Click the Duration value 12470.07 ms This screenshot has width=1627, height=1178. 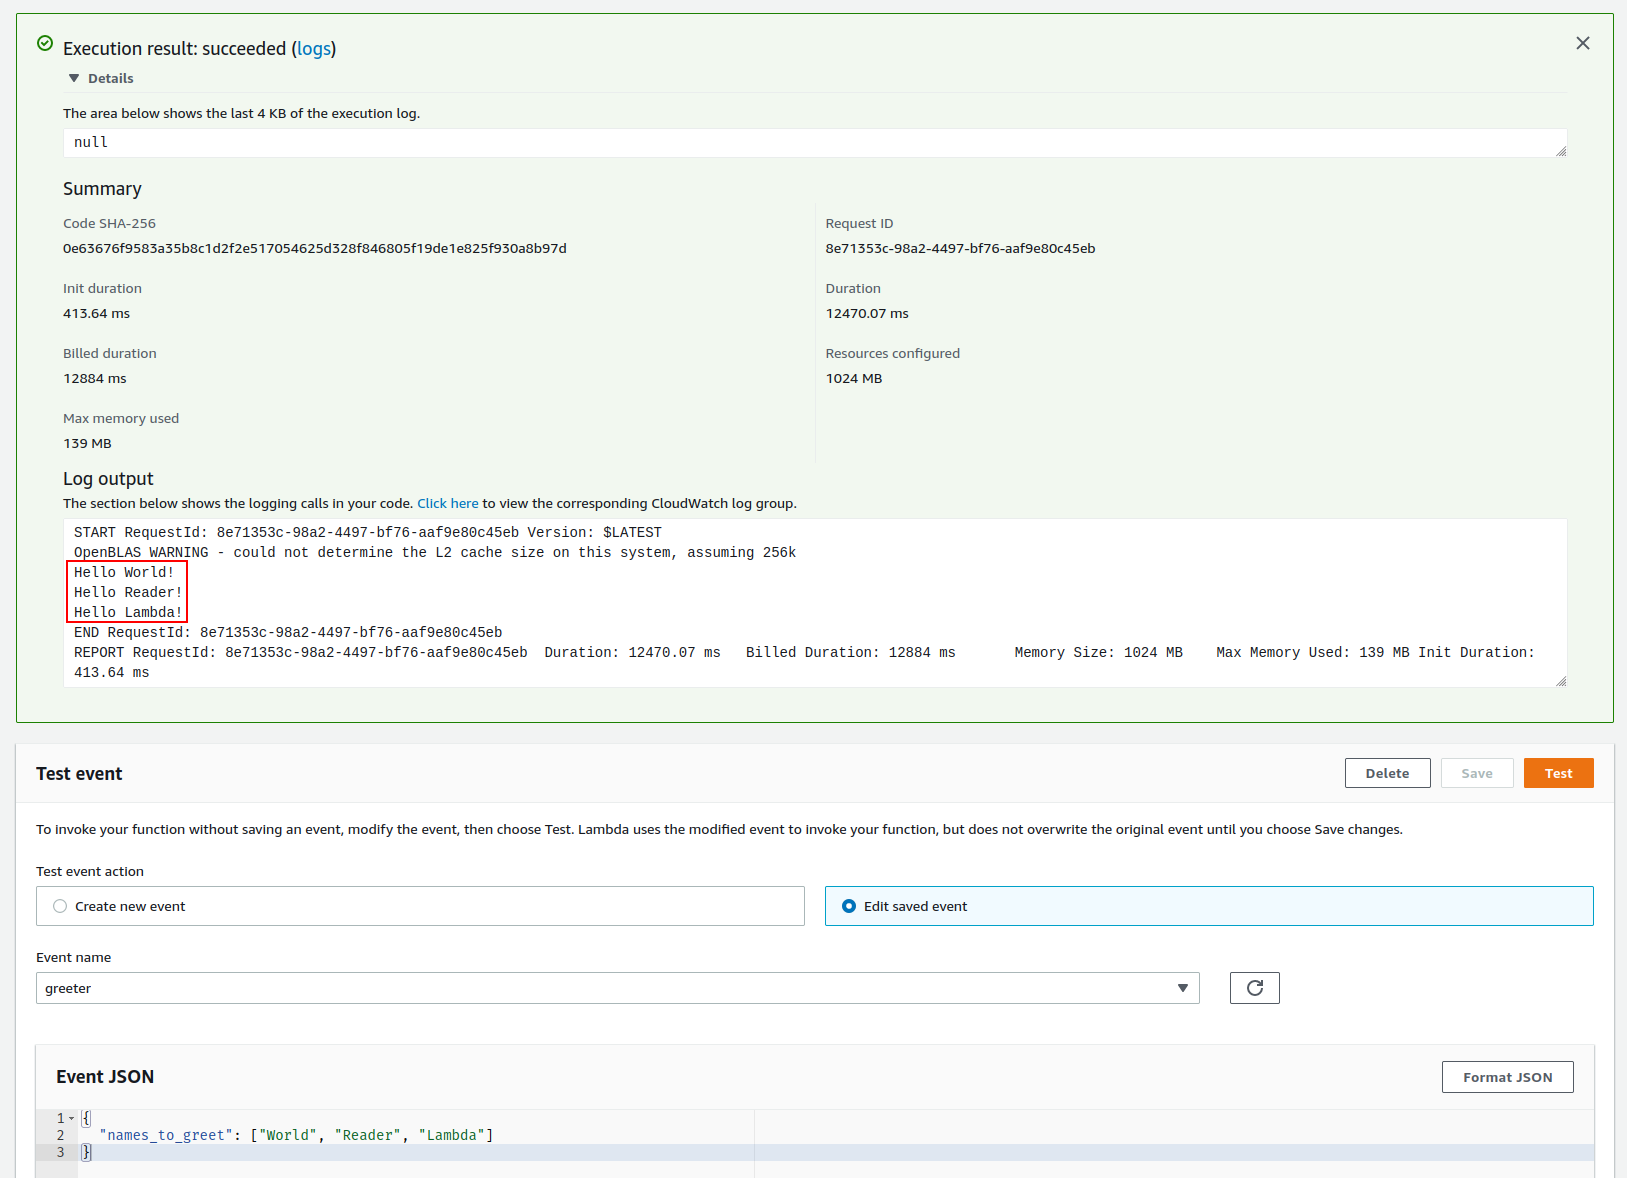pyautogui.click(x=867, y=314)
